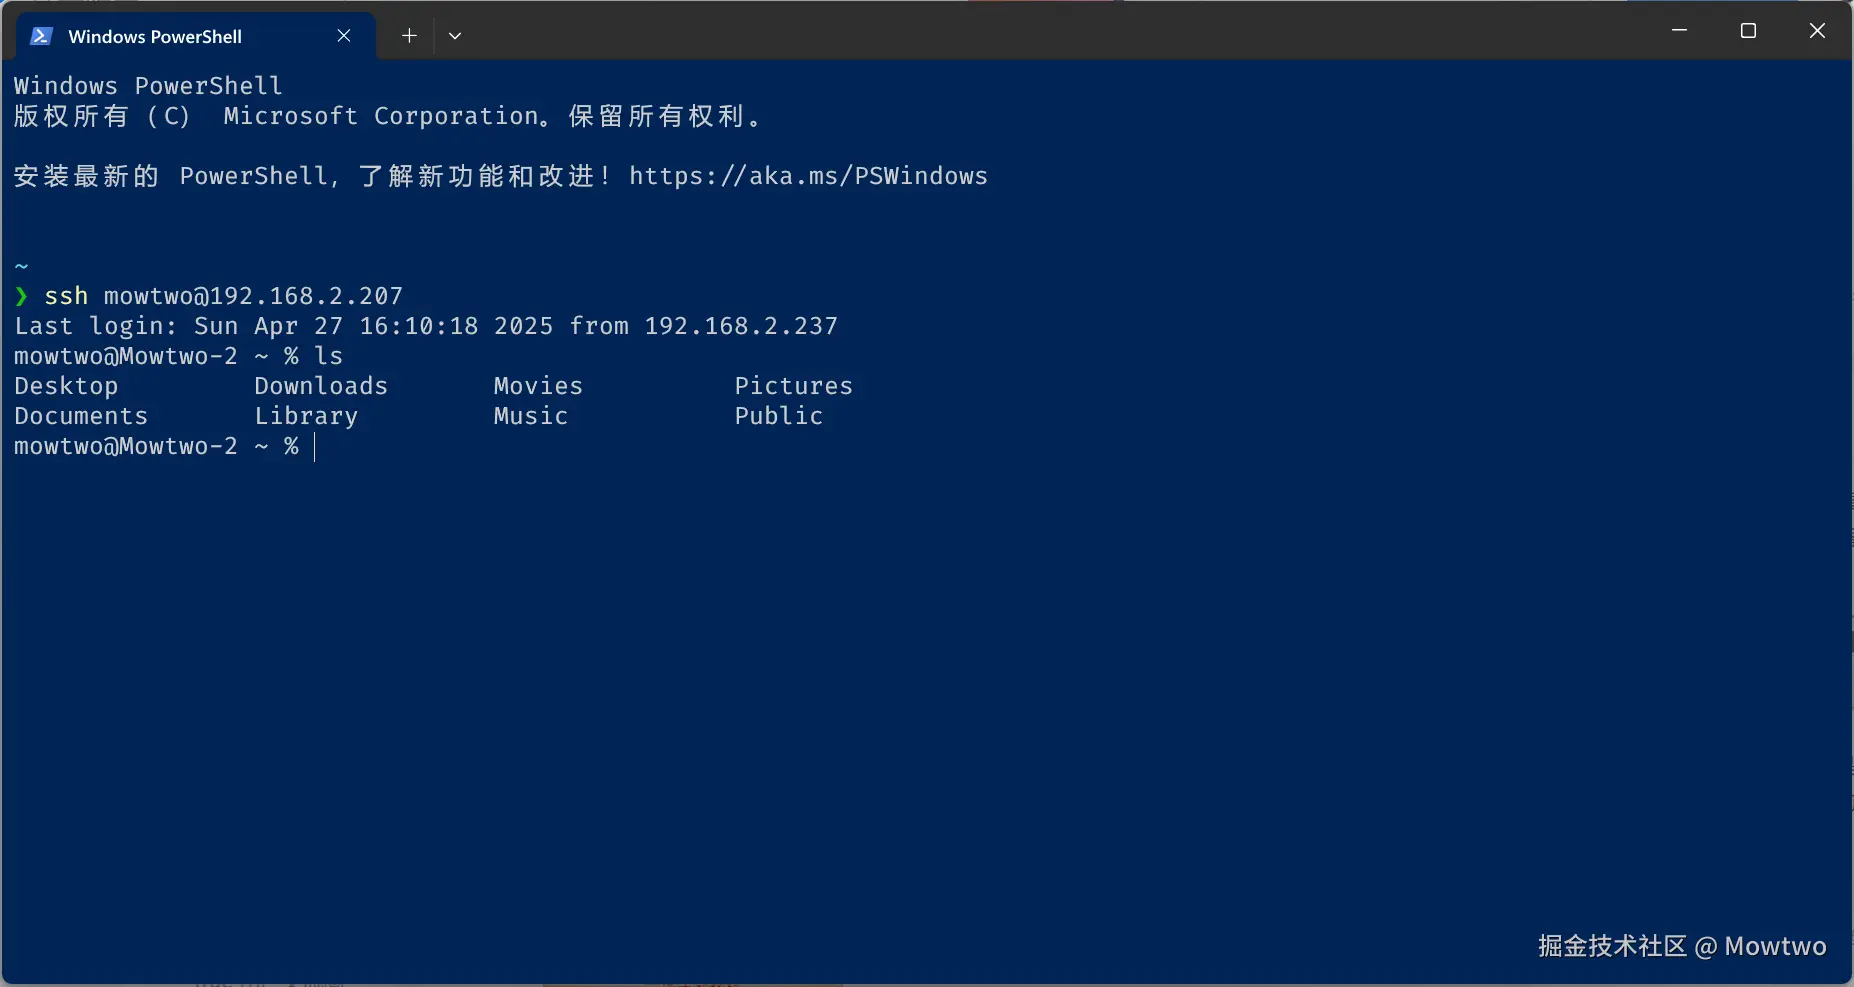The height and width of the screenshot is (987, 1854).
Task: Expand the new tab profile dropdown
Action: 455,36
